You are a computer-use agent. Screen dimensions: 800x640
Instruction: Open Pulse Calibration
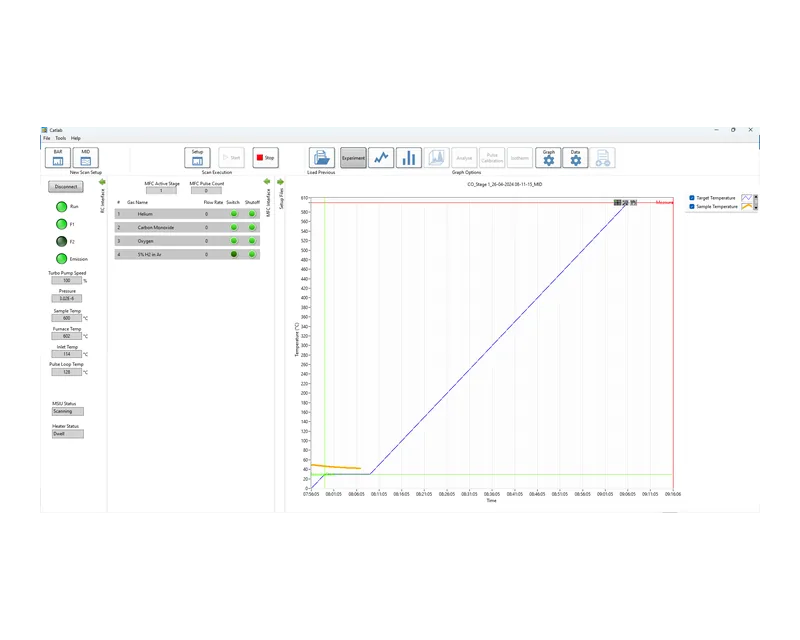point(492,158)
